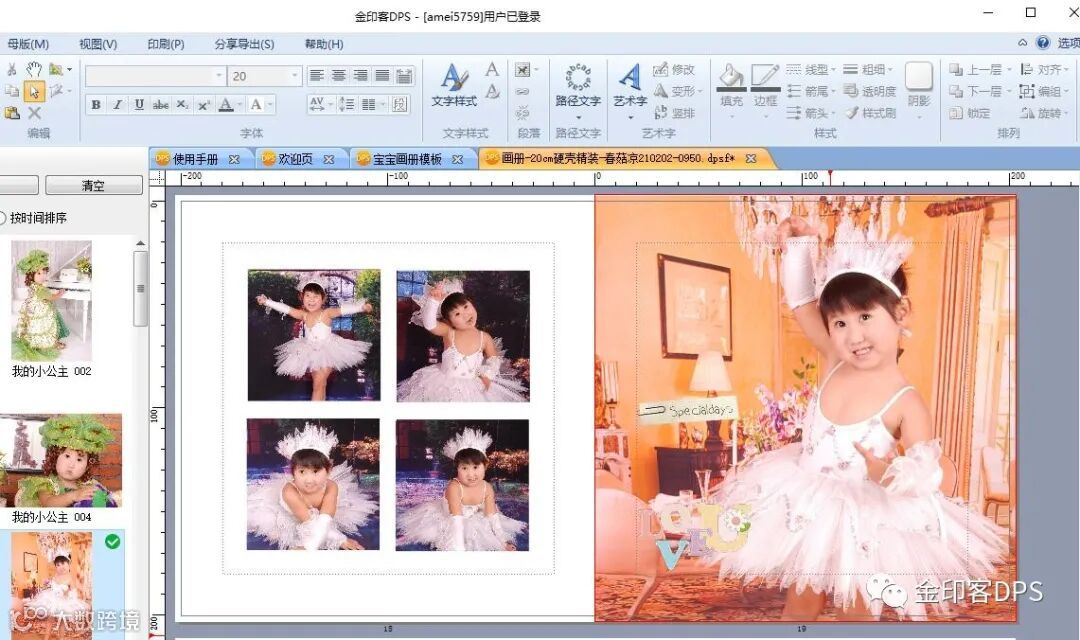
Task: Toggle italic formatting
Action: coord(117,105)
